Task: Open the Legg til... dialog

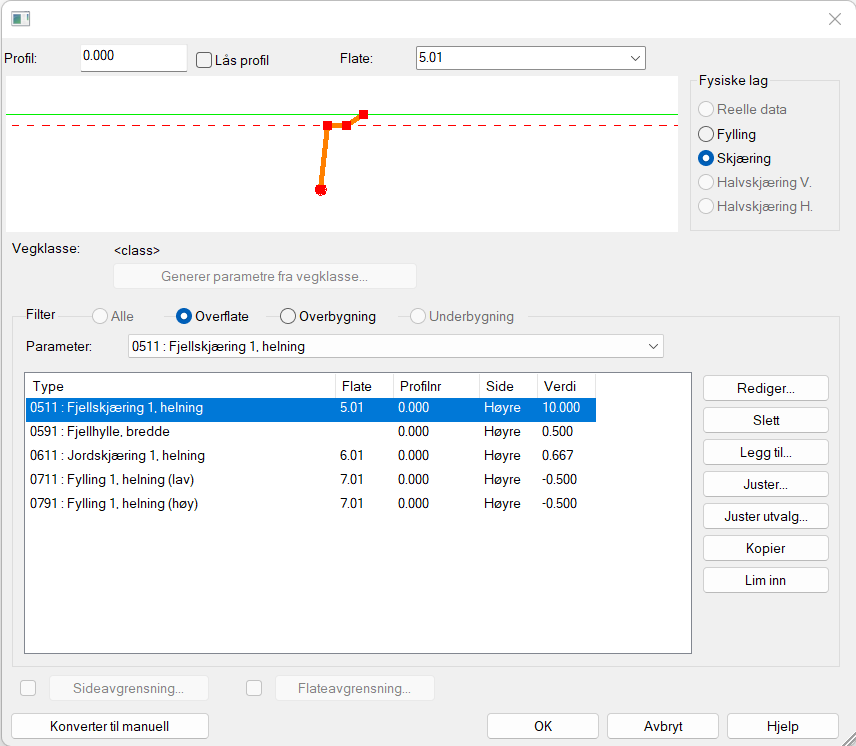Action: coord(765,452)
